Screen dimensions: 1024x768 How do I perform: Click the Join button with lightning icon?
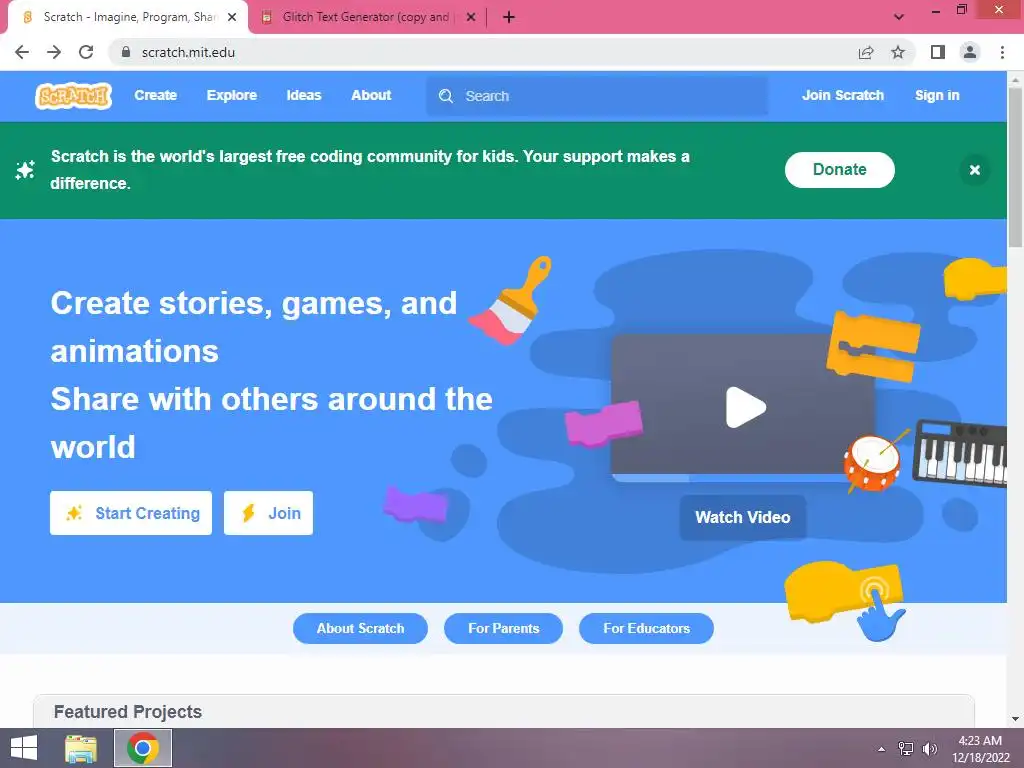tap(268, 513)
